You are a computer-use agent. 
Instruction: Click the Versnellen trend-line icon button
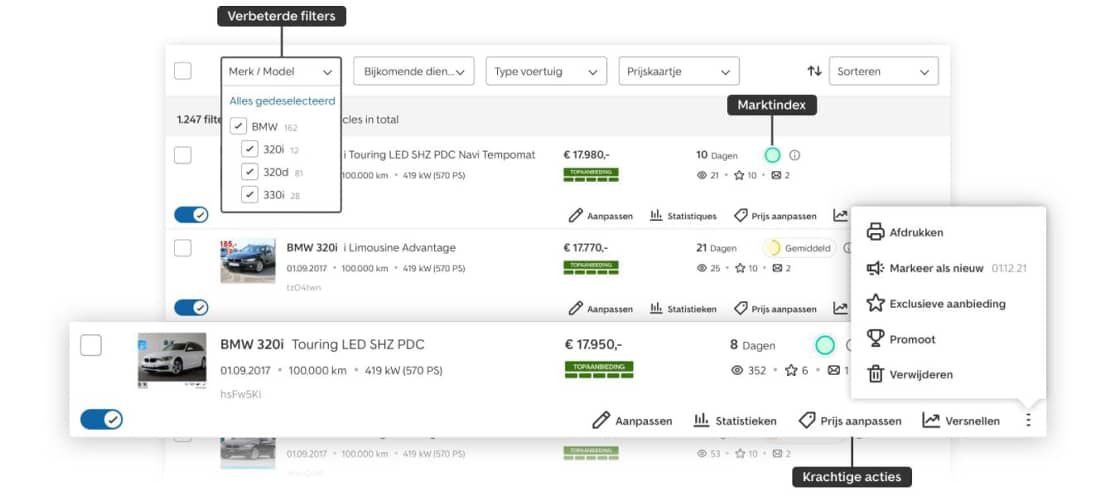[x=961, y=420]
